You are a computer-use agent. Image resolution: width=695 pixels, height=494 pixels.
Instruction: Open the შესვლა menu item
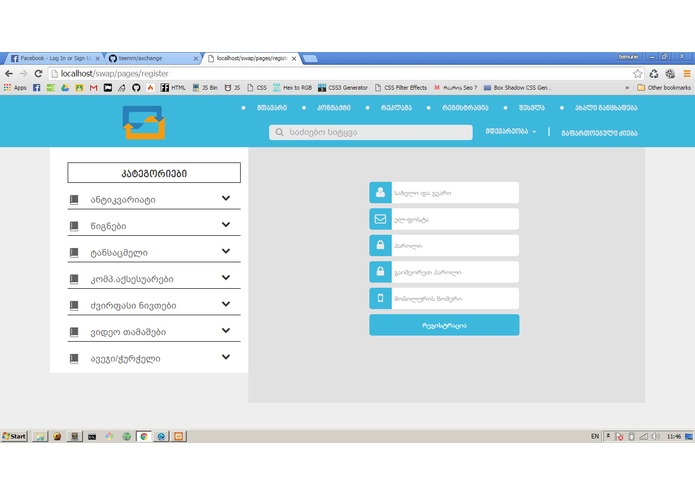[531, 108]
